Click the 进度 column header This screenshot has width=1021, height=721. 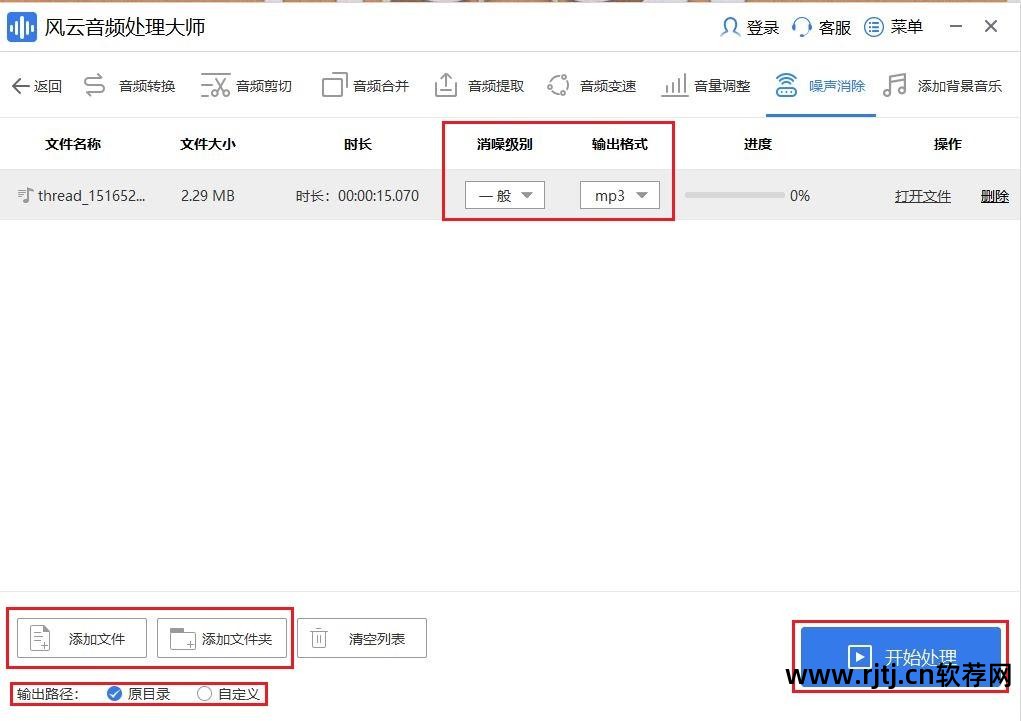coord(758,144)
